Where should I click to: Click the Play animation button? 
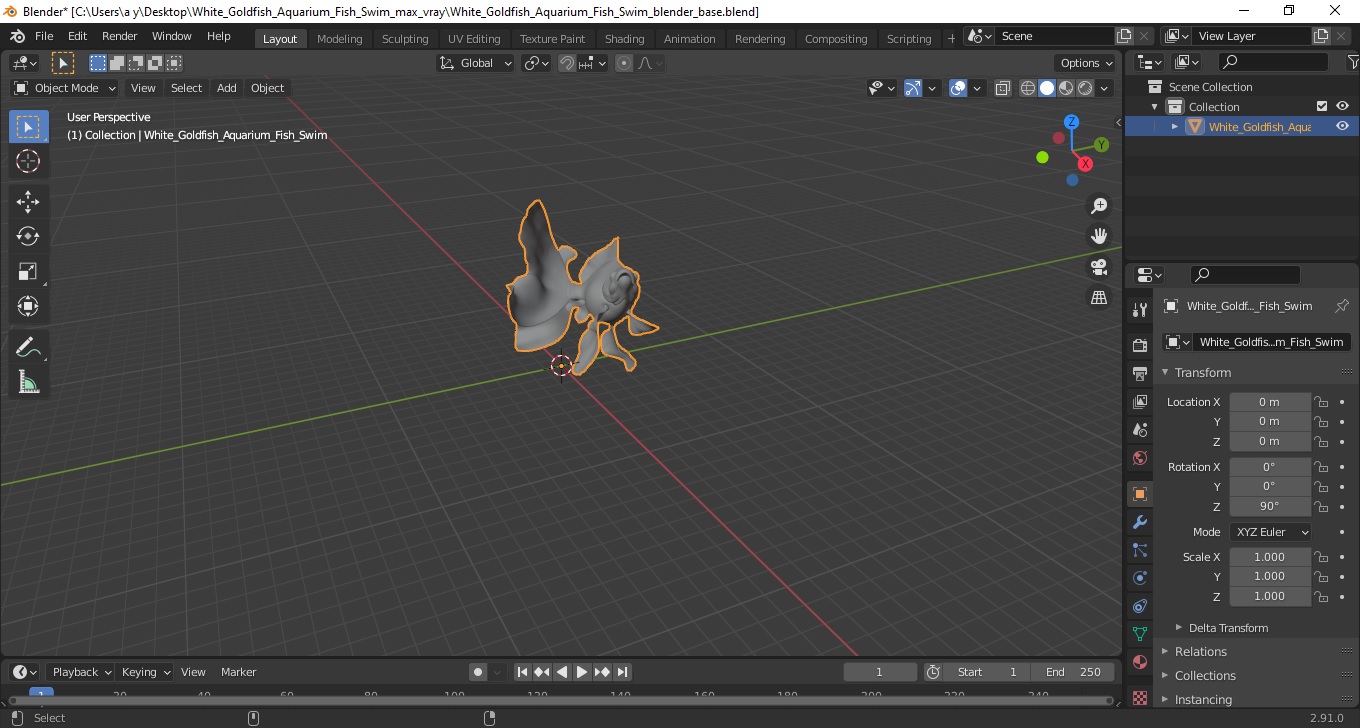pyautogui.click(x=582, y=672)
